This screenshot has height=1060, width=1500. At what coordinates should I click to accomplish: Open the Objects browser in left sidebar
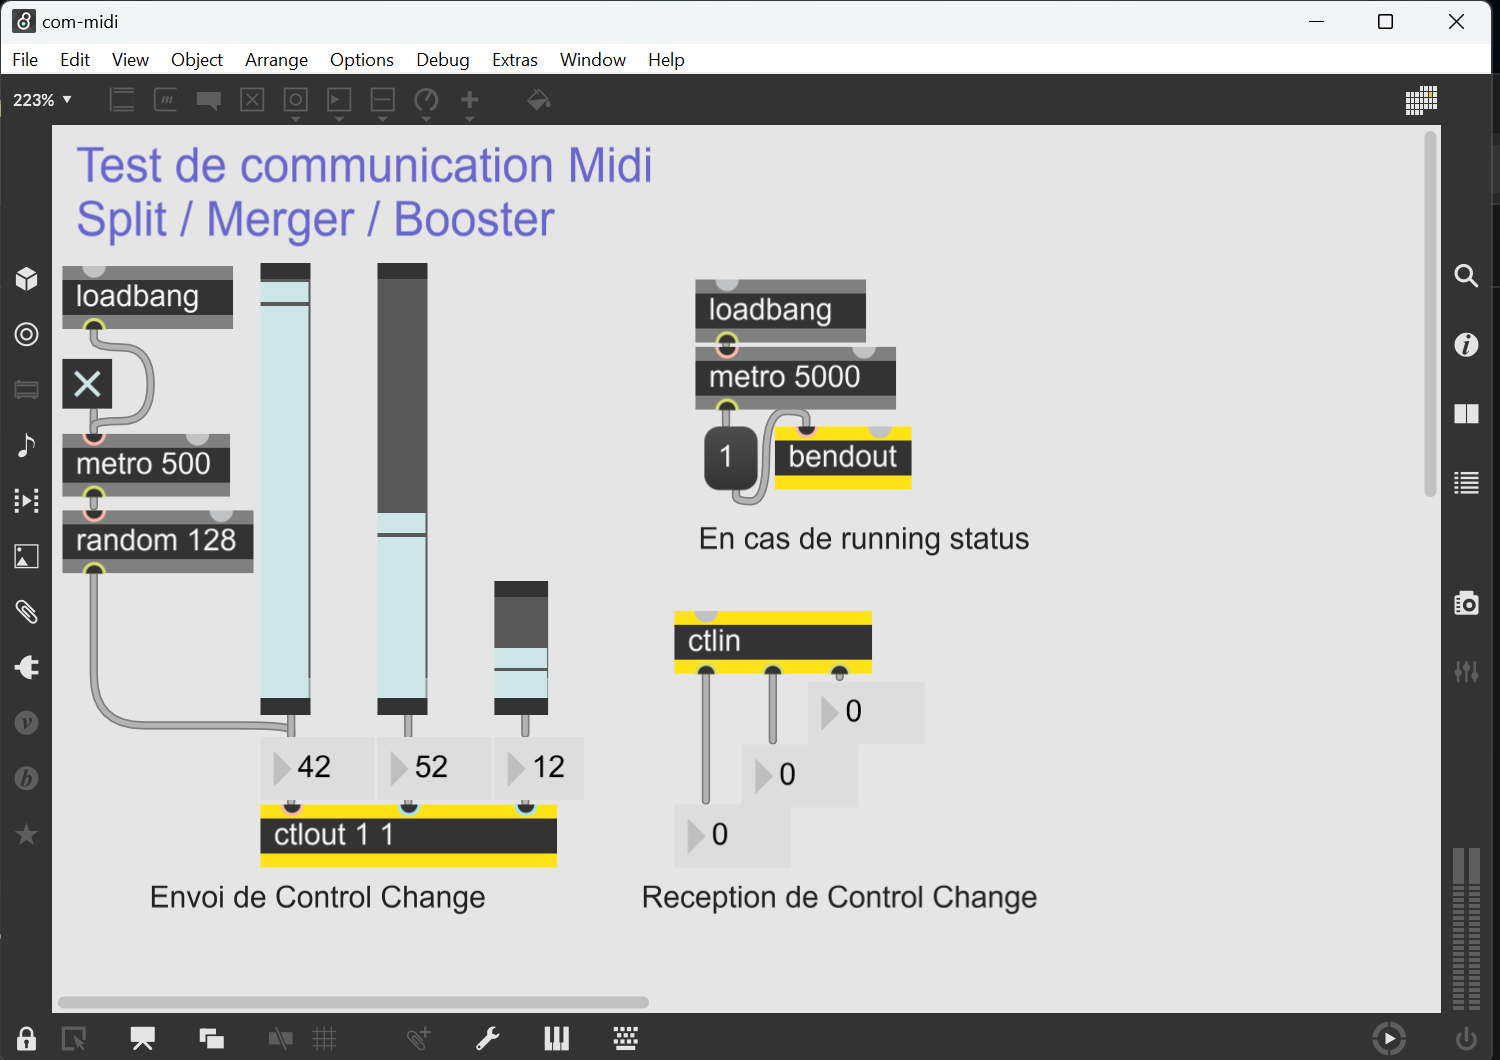27,279
